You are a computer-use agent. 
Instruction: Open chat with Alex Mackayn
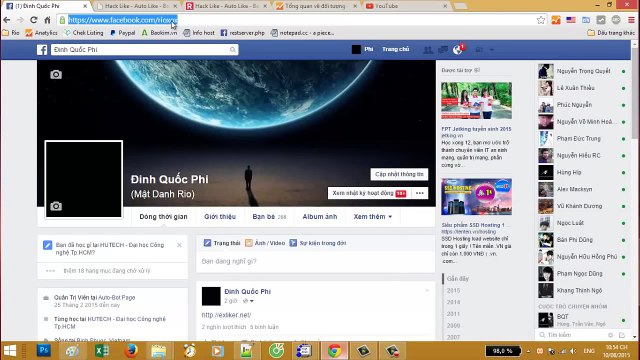[x=582, y=189]
